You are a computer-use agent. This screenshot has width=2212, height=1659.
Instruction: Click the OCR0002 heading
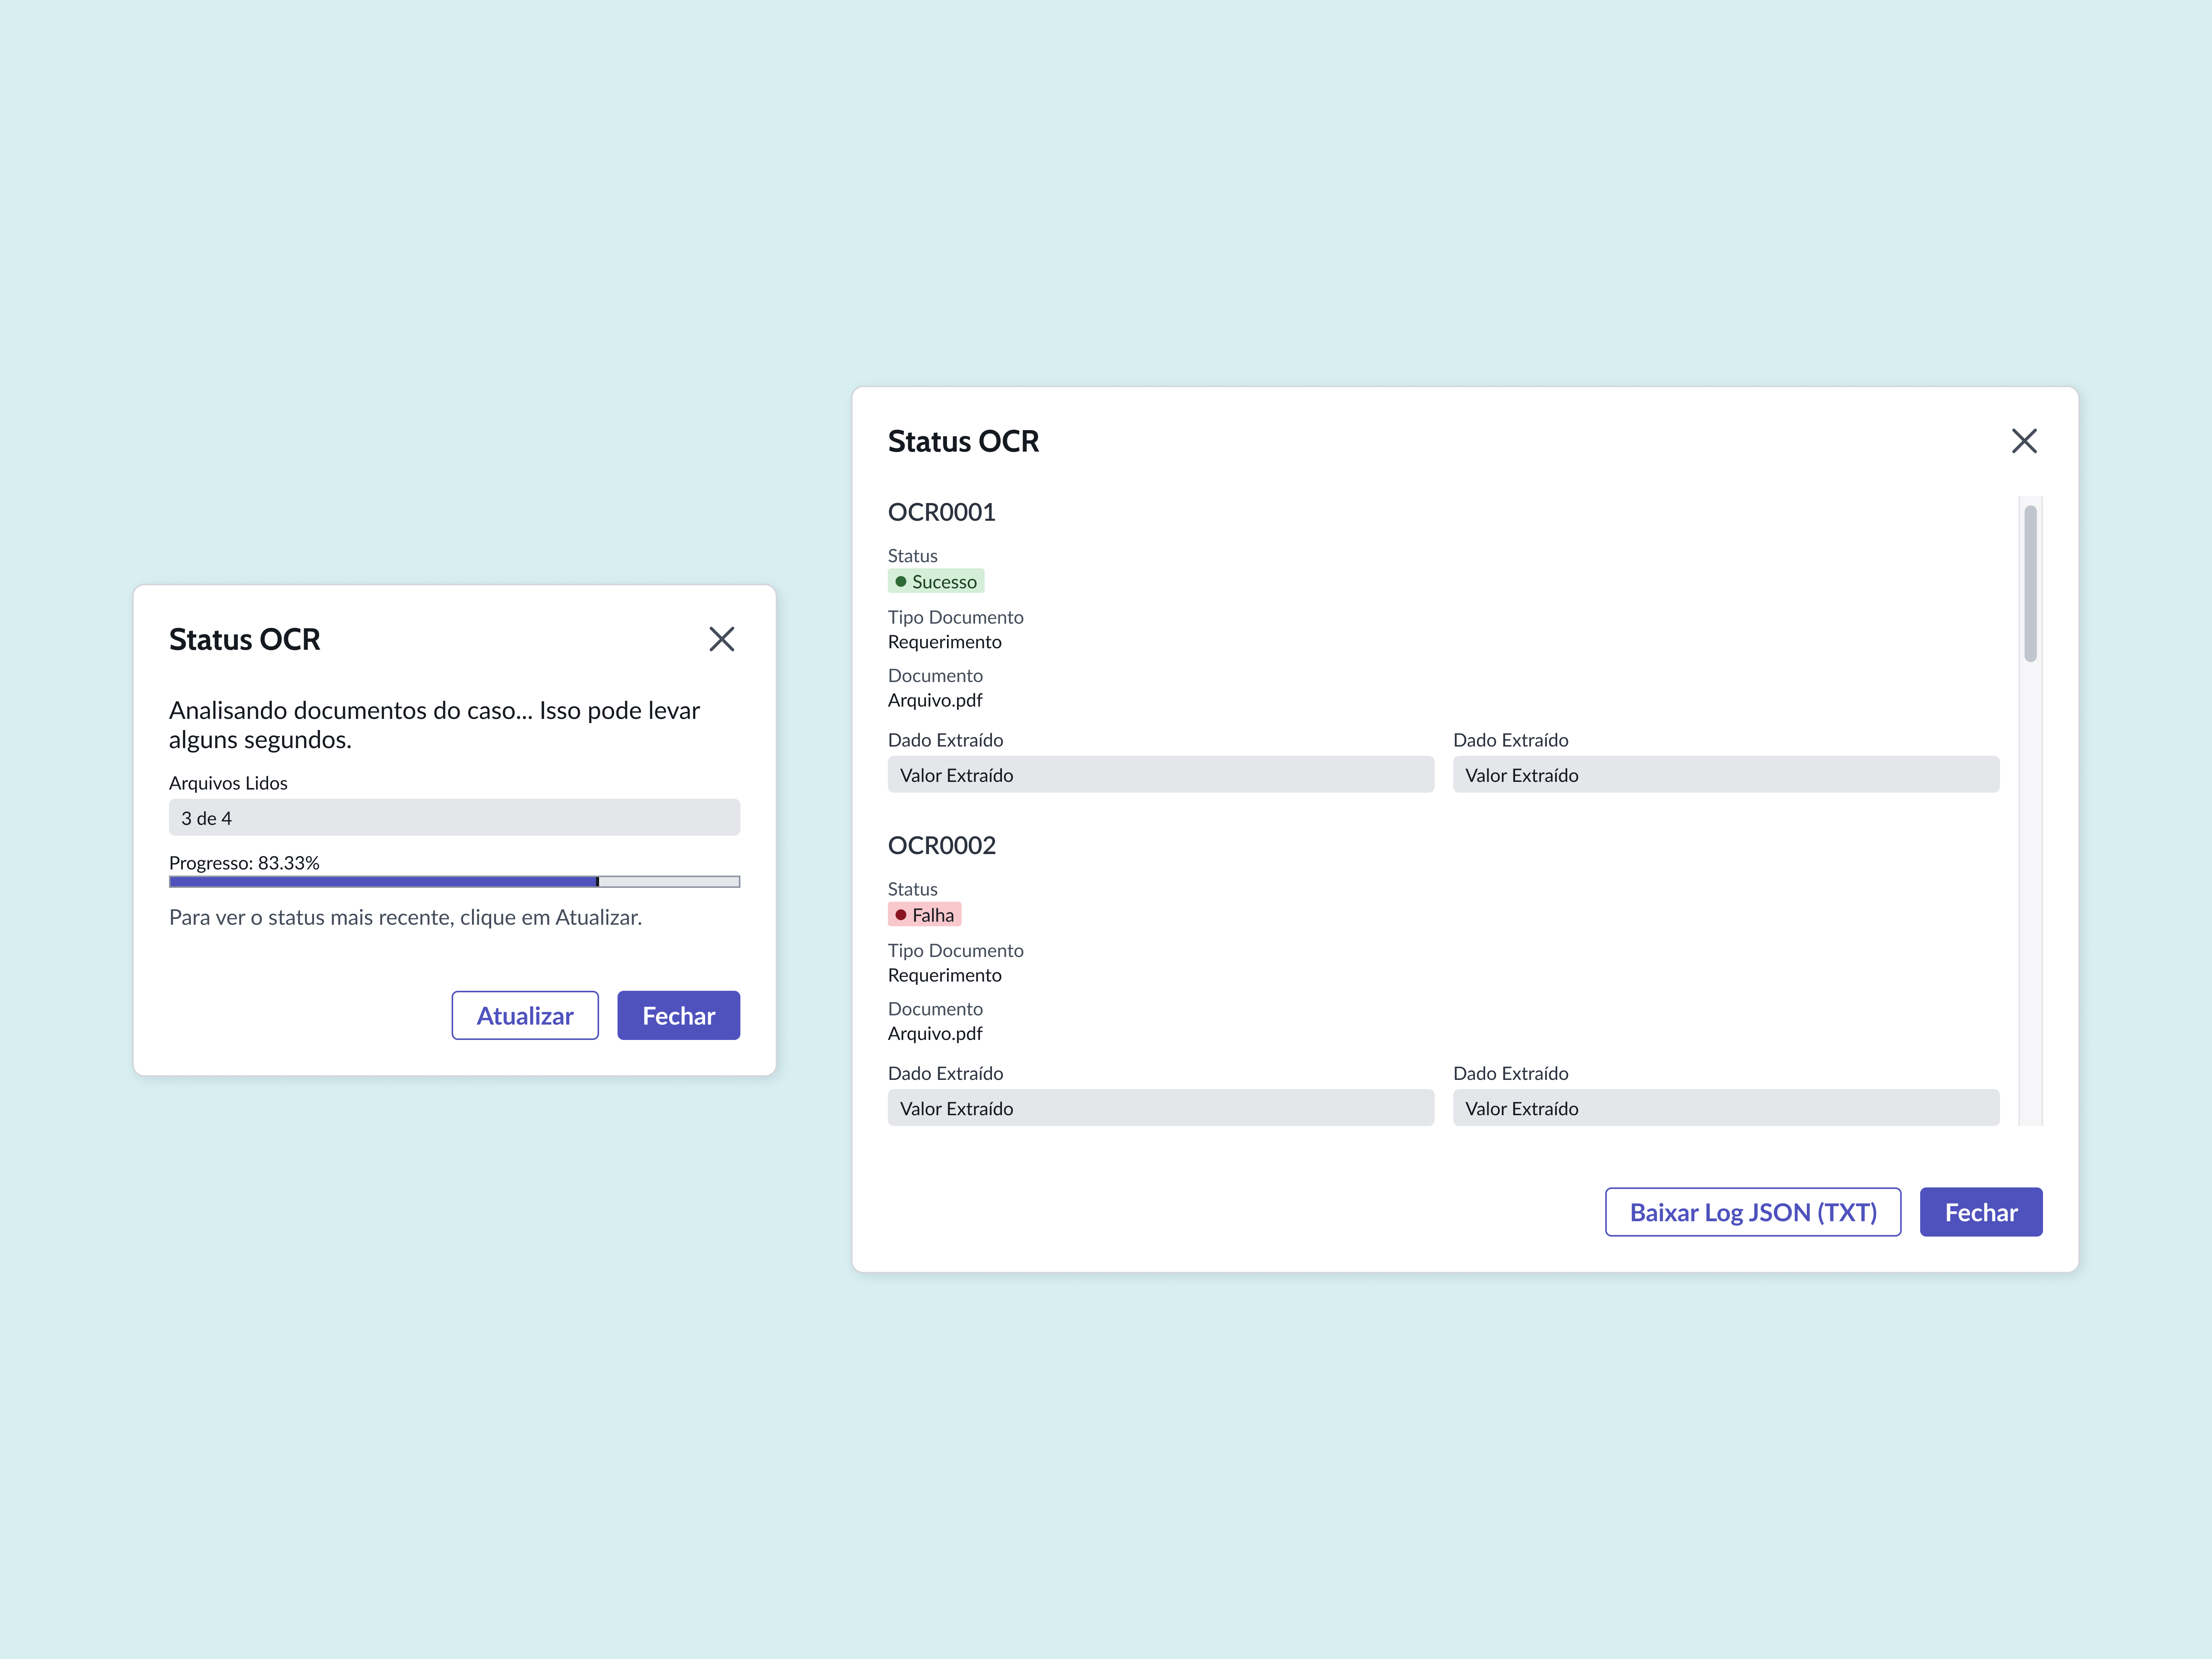click(942, 845)
